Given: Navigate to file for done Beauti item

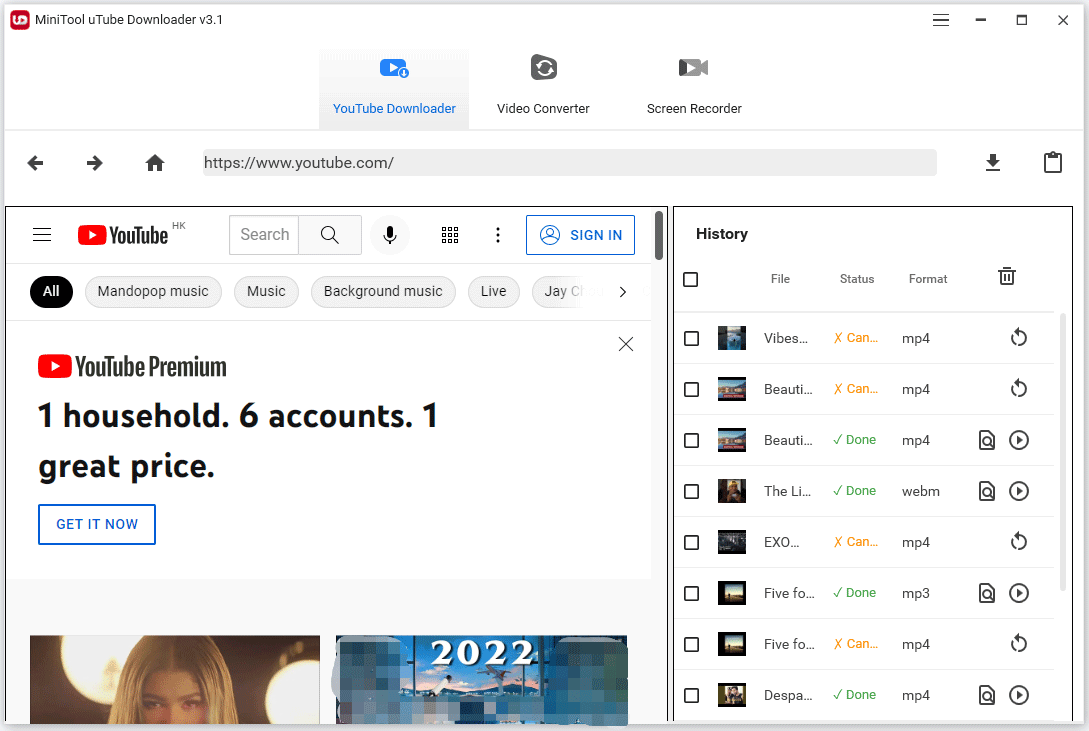Looking at the screenshot, I should coord(986,440).
